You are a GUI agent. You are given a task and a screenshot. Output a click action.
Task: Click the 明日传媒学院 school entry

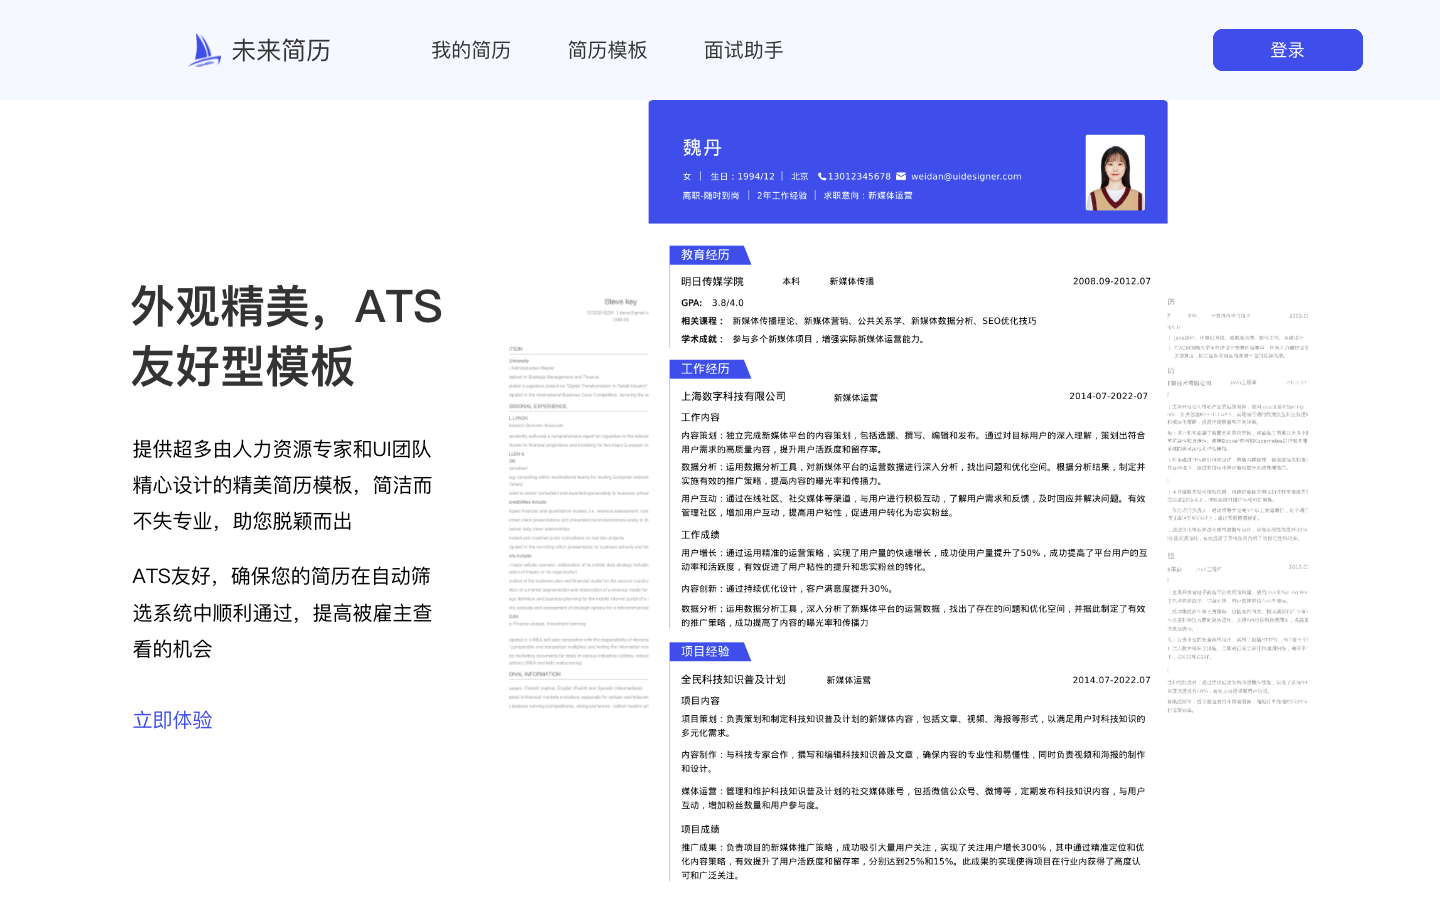tap(713, 281)
